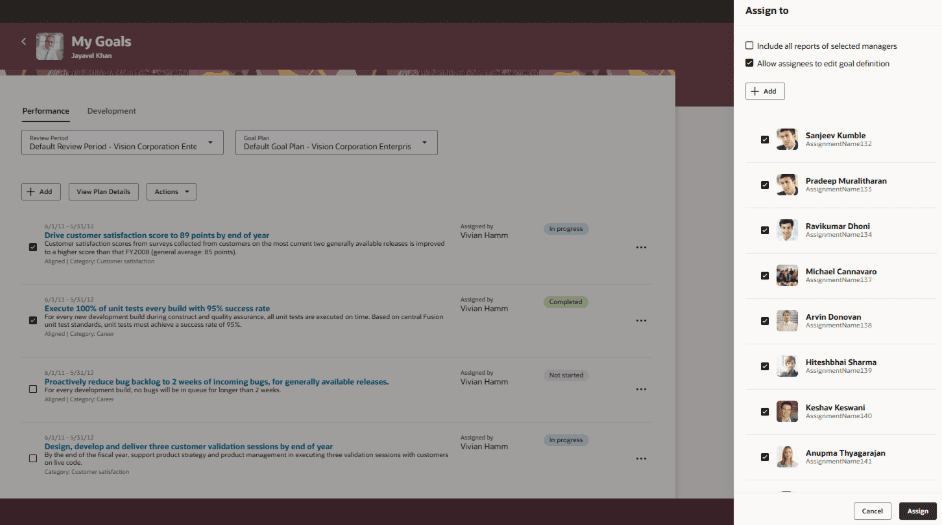
Task: Open more options for Drive customer satisfaction goal
Action: pyautogui.click(x=641, y=247)
